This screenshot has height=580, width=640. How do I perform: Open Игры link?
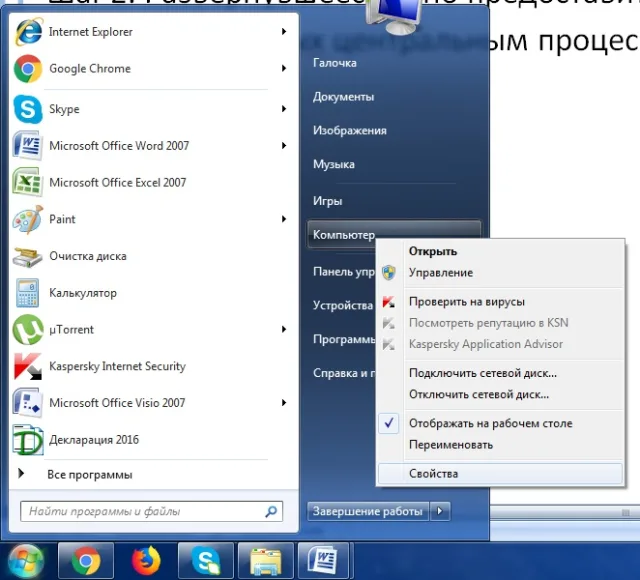click(x=327, y=201)
